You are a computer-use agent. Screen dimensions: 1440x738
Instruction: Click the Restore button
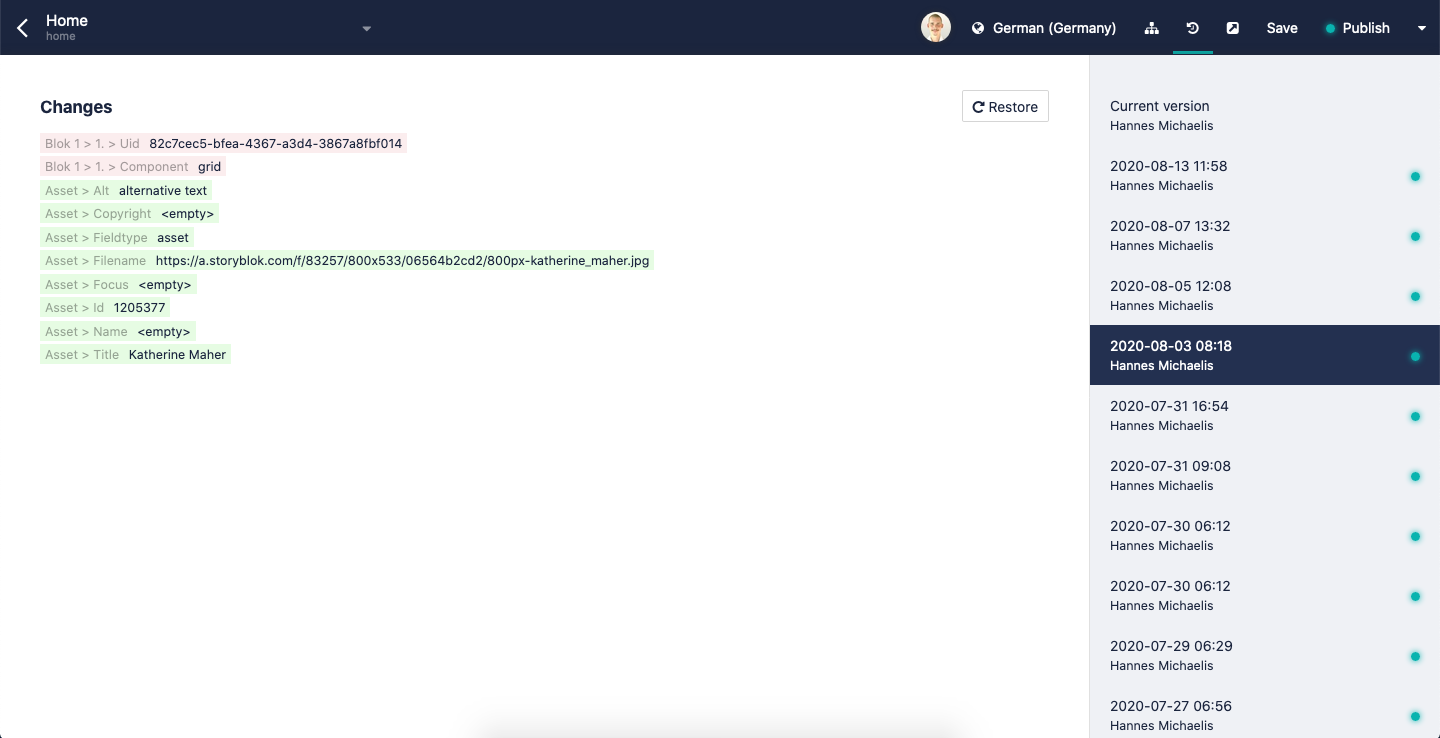(x=1005, y=106)
